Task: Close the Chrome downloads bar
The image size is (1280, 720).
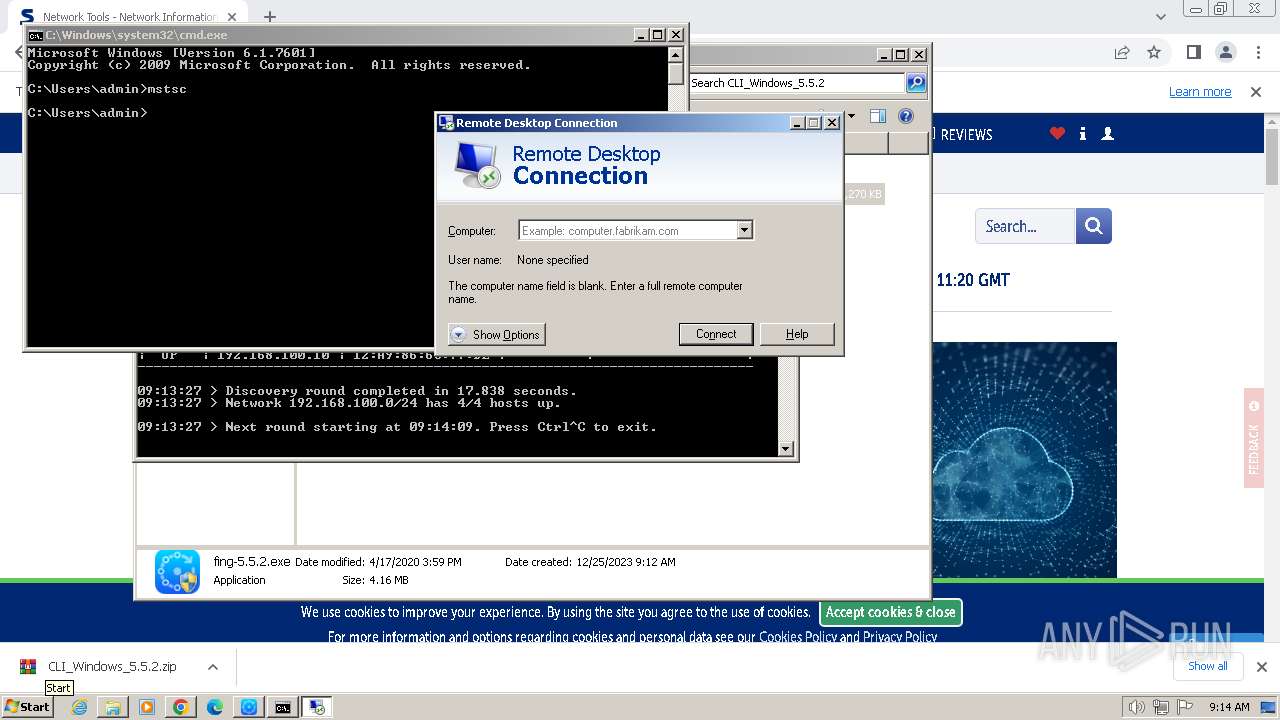Action: tap(1261, 666)
